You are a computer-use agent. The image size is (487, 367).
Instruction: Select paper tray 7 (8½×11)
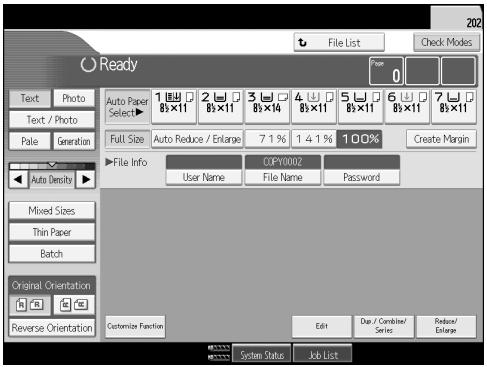click(x=454, y=106)
